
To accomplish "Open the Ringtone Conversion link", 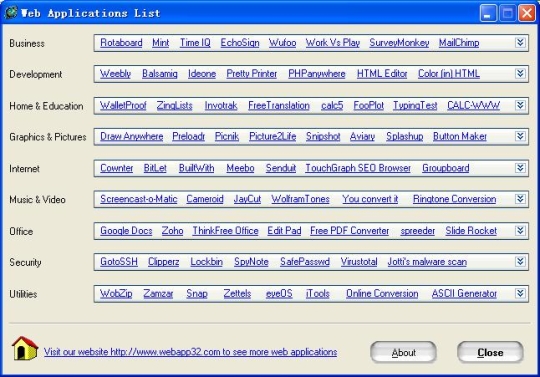I will (x=454, y=199).
